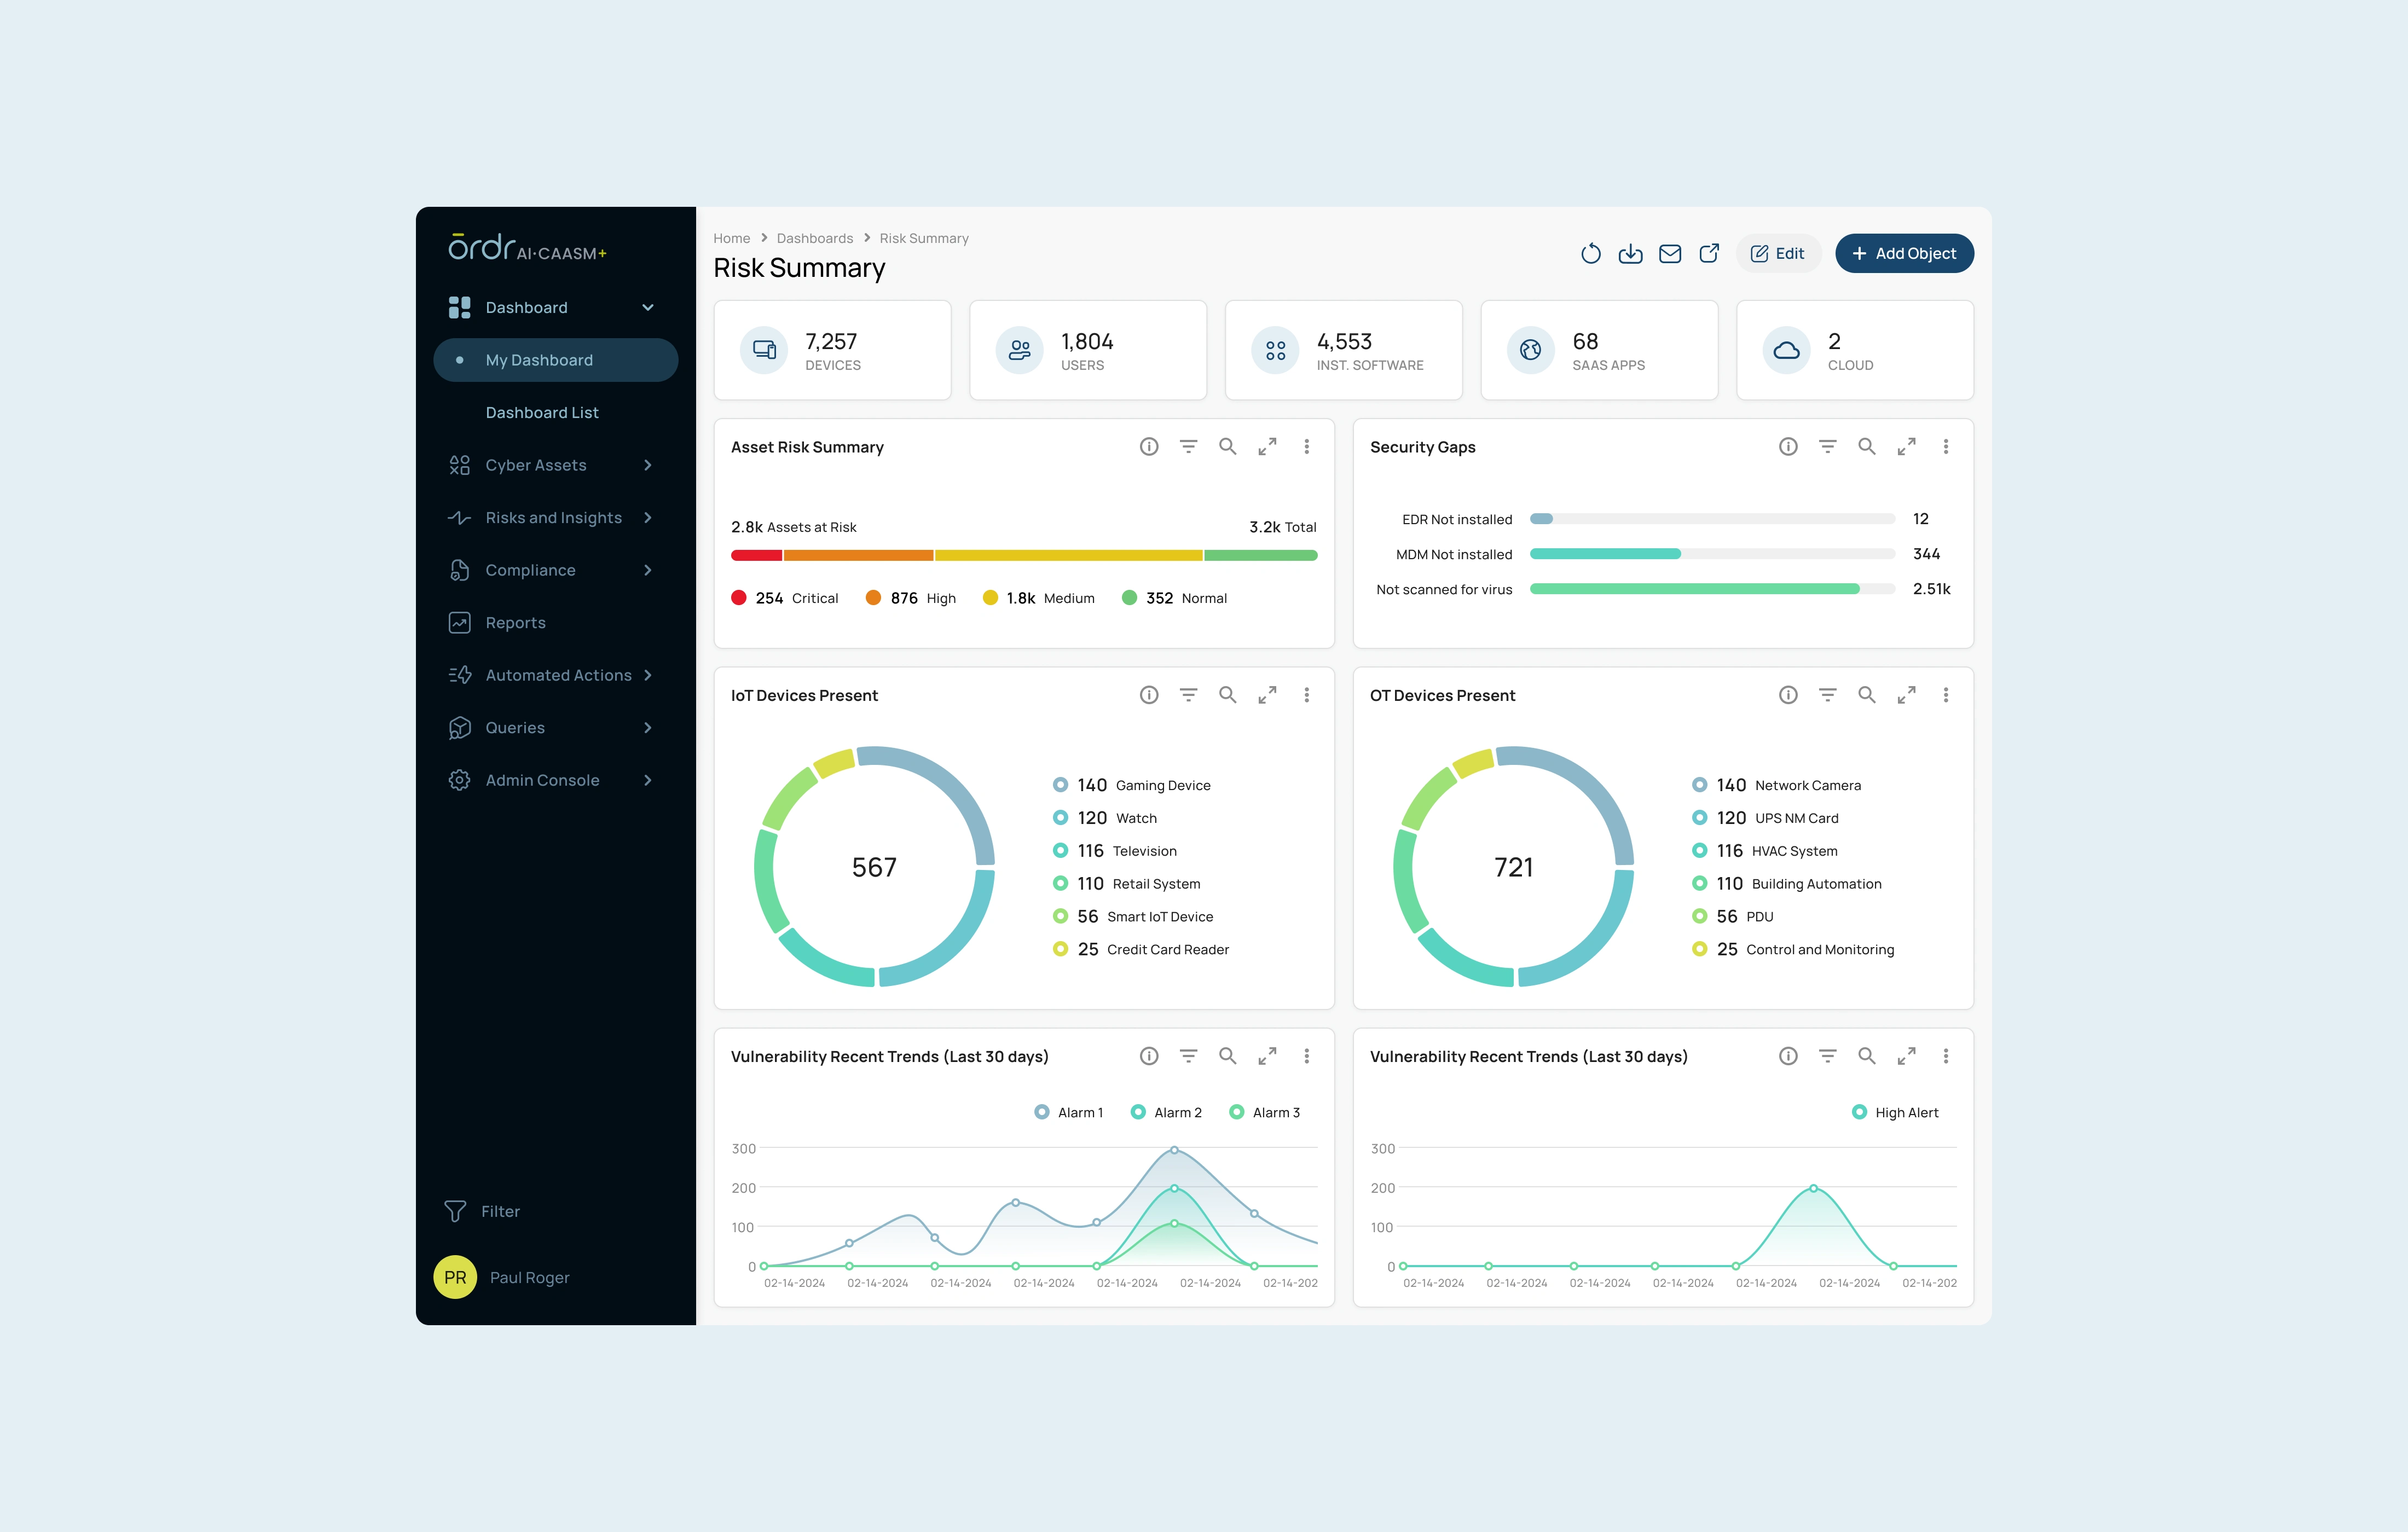
Task: Click the search icon in IoT Devices Present
Action: point(1227,695)
